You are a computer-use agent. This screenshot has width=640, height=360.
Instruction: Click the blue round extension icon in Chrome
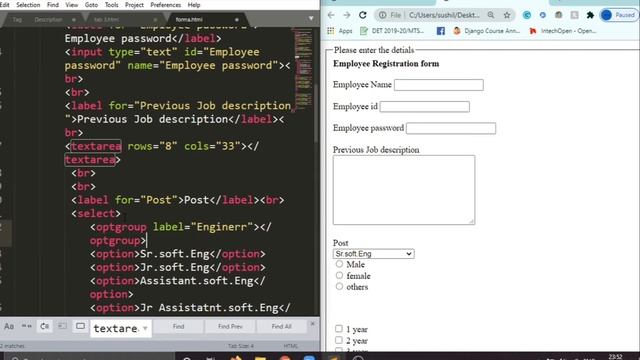coord(542,15)
